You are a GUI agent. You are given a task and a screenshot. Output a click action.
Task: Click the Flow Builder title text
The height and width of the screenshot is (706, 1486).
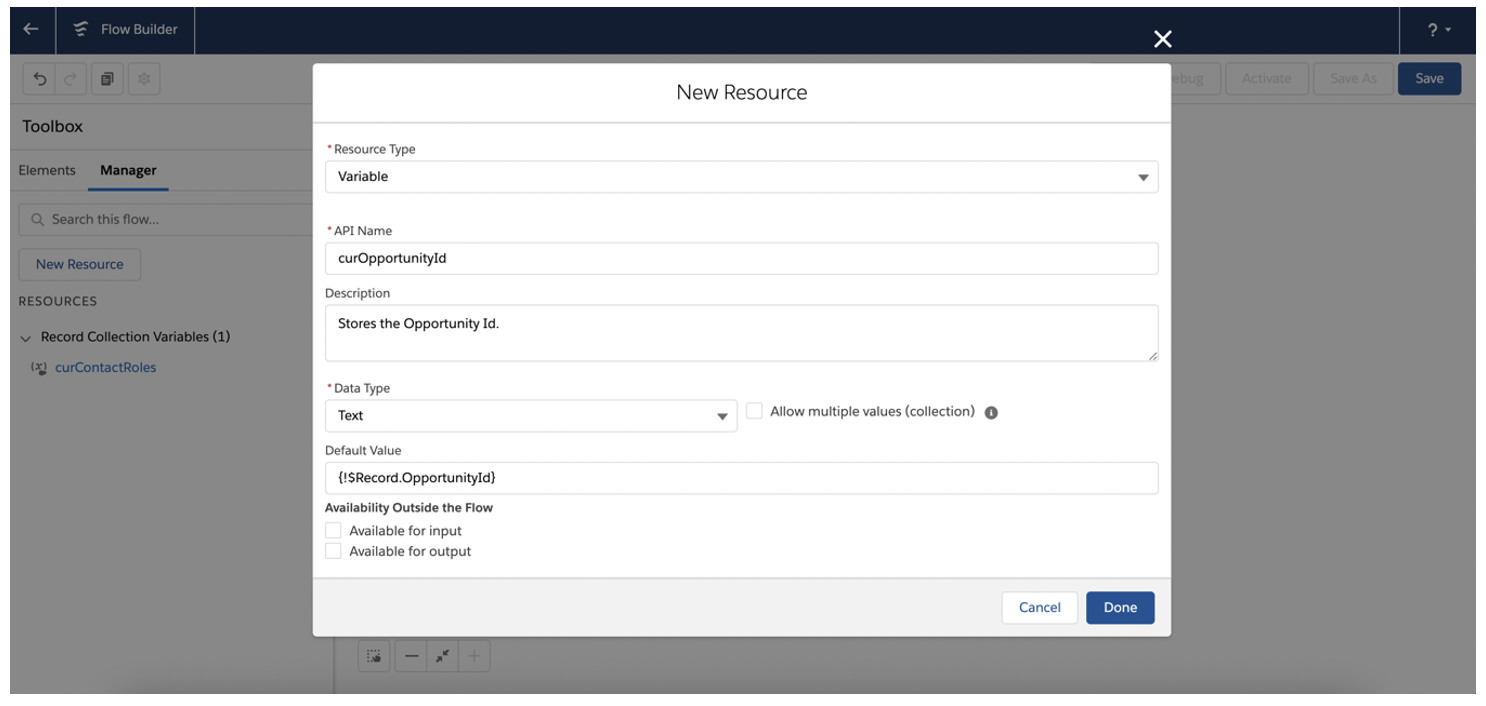click(139, 29)
